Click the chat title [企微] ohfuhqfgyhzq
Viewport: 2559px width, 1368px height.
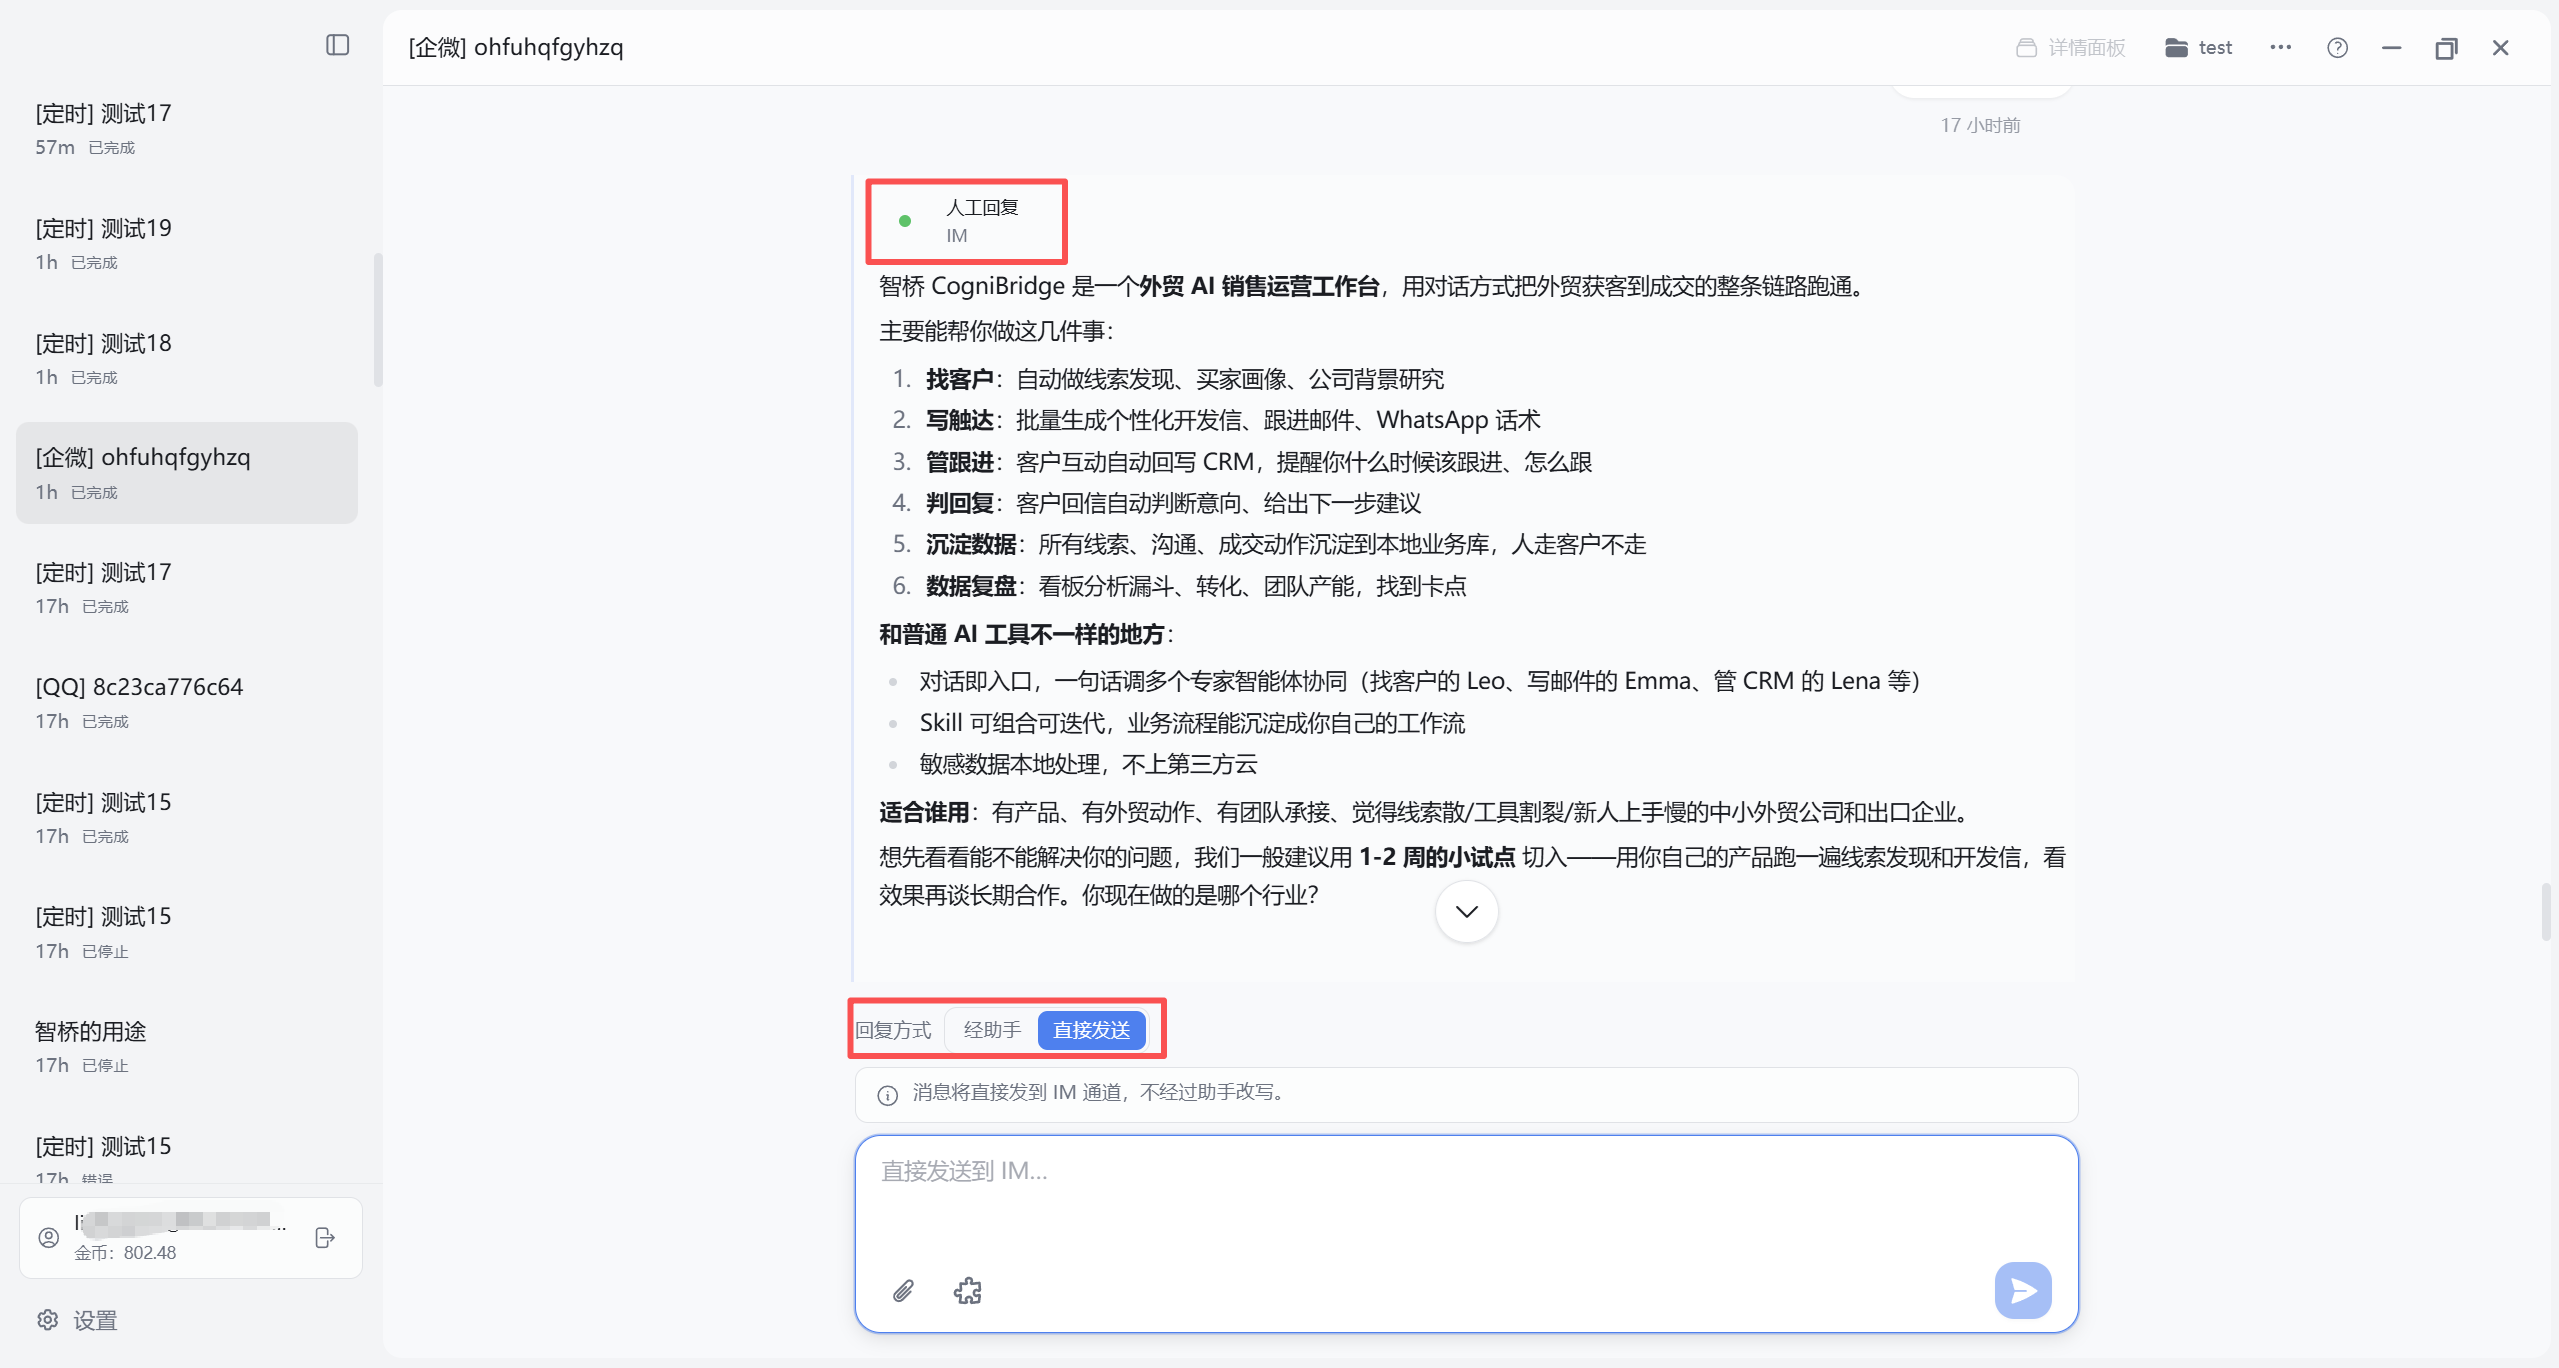tap(515, 47)
